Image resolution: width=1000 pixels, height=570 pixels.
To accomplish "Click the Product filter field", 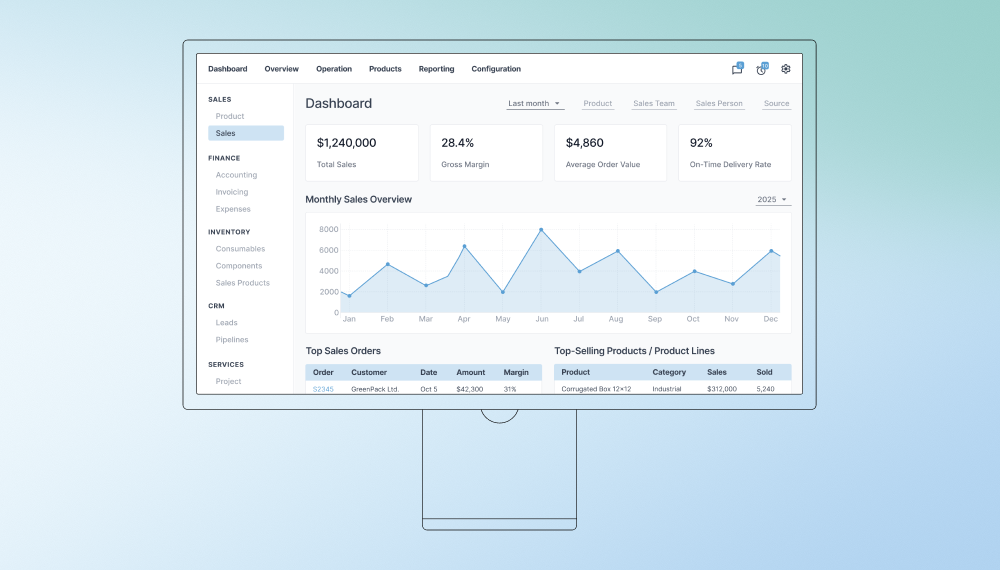I will point(598,104).
